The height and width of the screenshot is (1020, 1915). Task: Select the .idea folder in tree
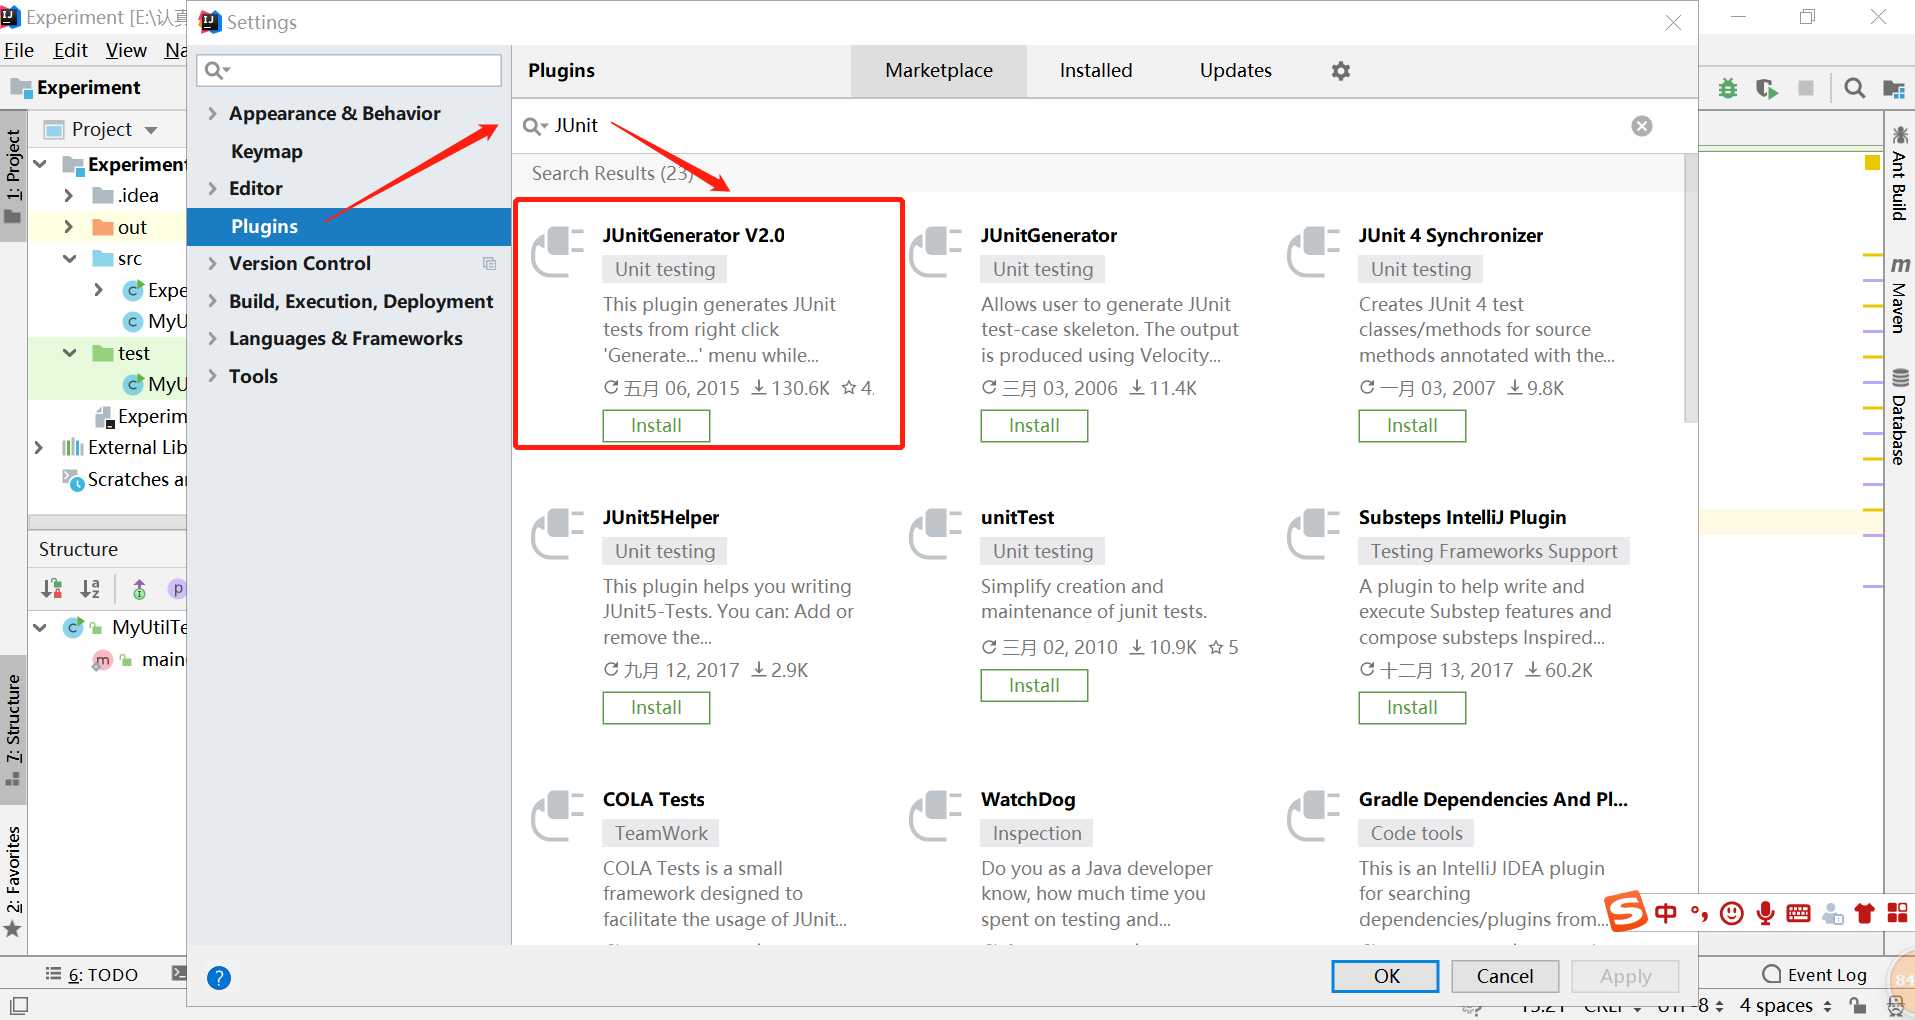pyautogui.click(x=125, y=196)
